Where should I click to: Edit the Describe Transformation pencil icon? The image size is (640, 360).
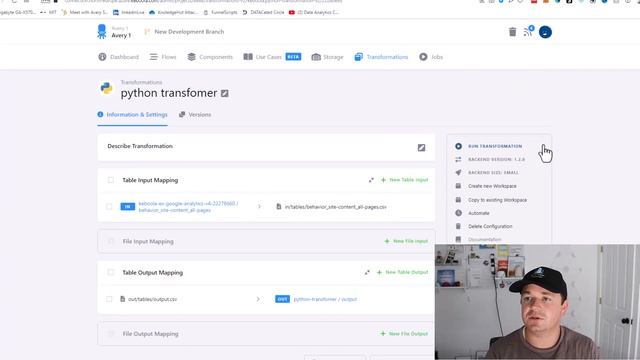pyautogui.click(x=421, y=147)
